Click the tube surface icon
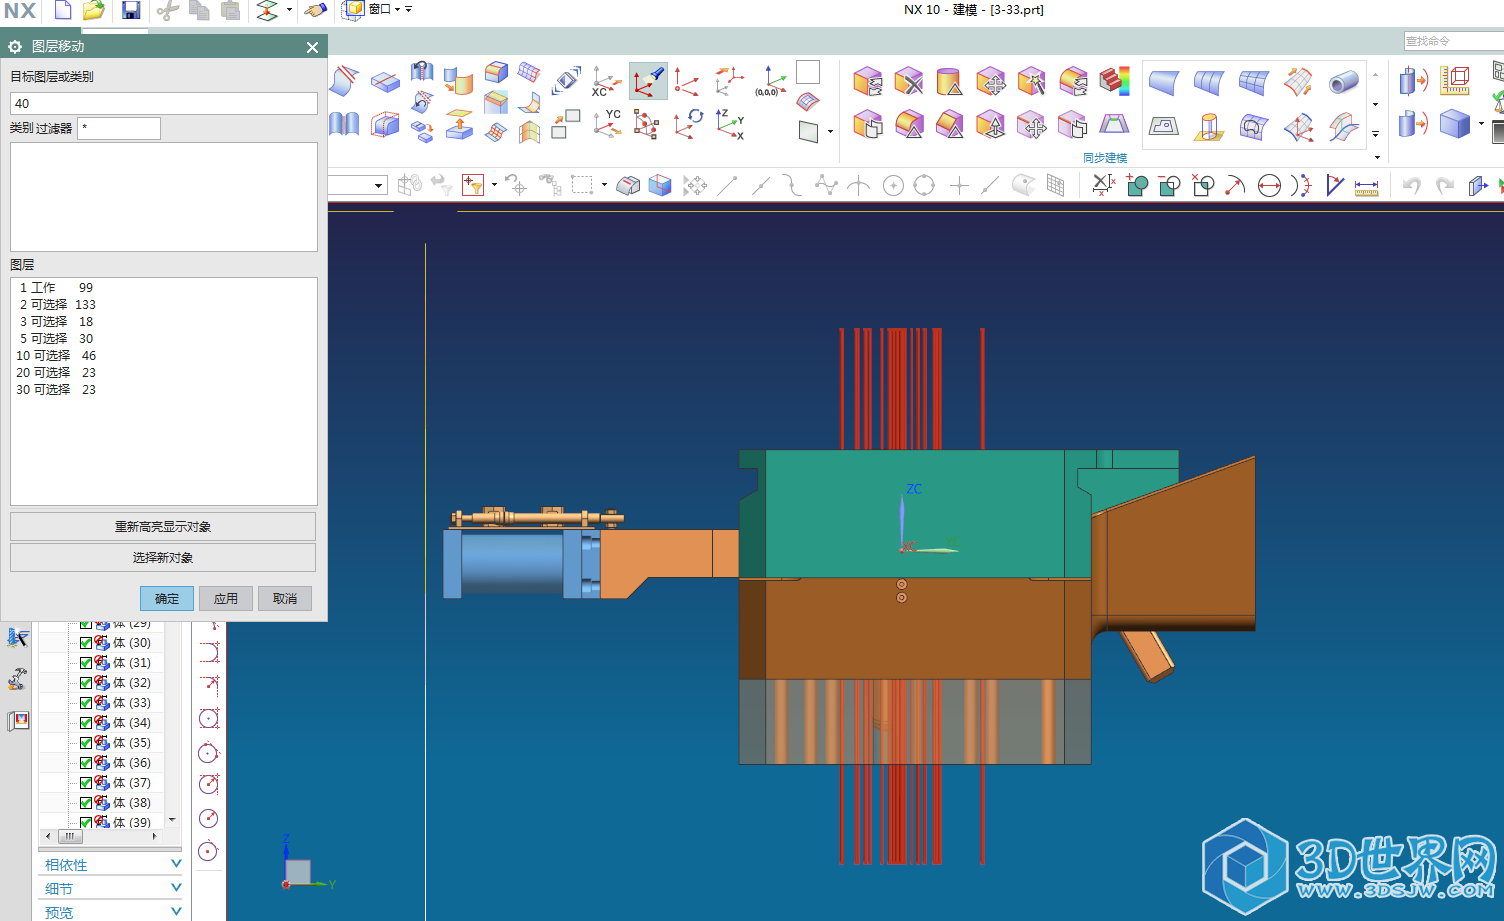1504x921 pixels. (1343, 82)
